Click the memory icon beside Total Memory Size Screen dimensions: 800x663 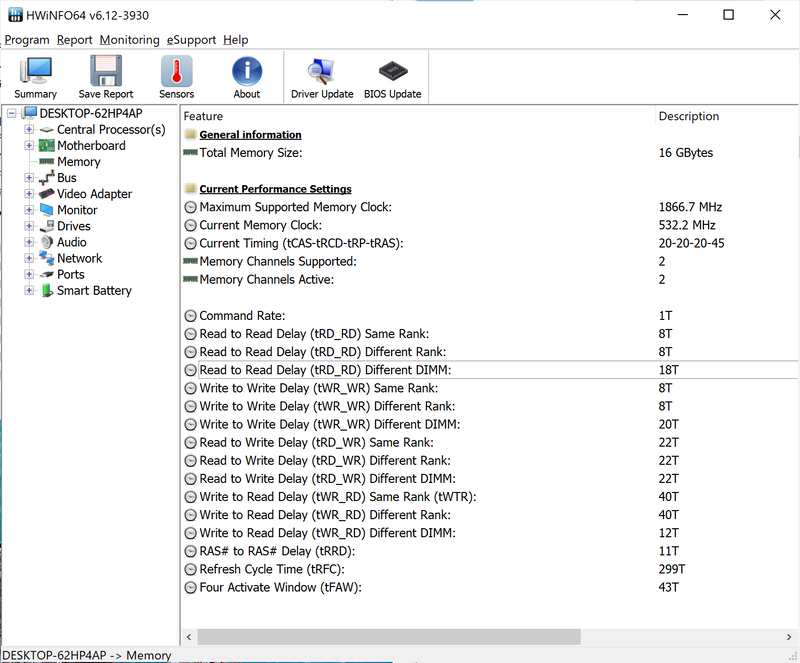pos(190,152)
